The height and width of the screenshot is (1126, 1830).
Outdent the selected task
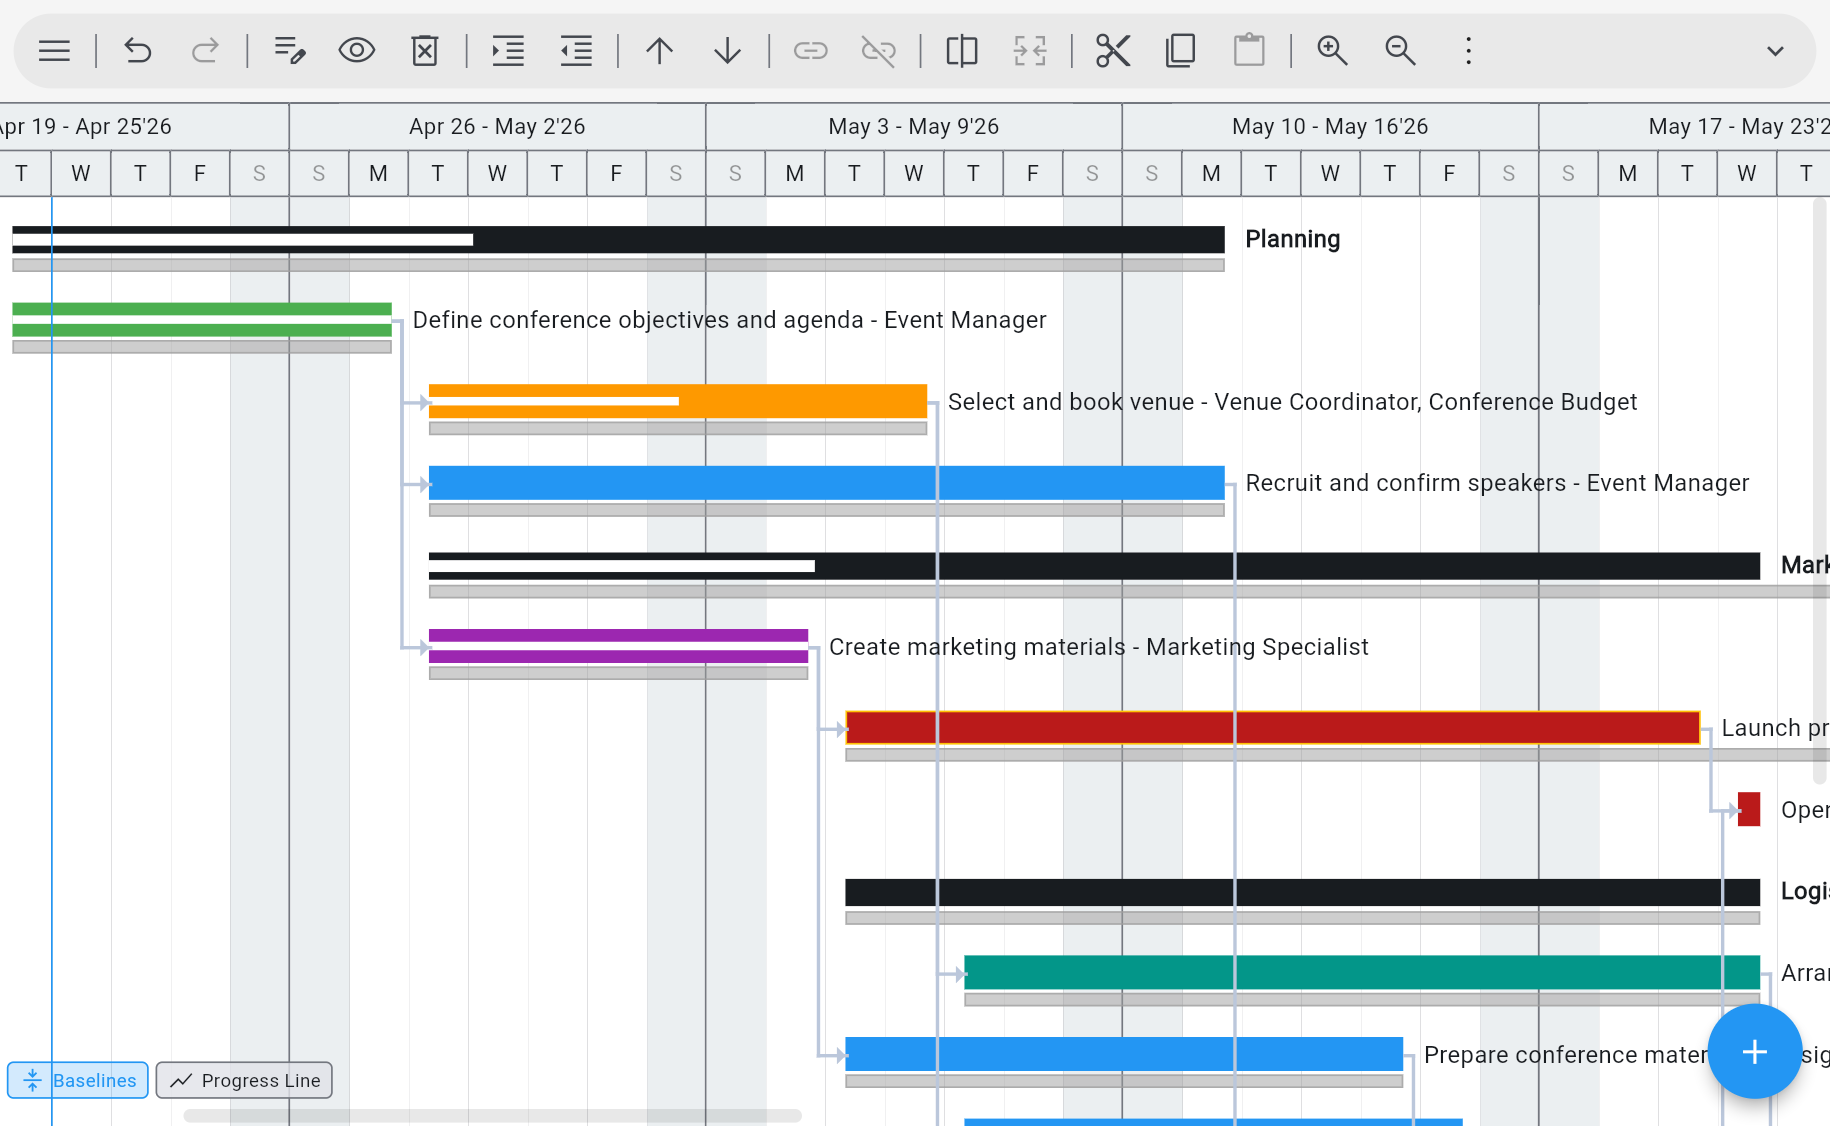pyautogui.click(x=575, y=50)
